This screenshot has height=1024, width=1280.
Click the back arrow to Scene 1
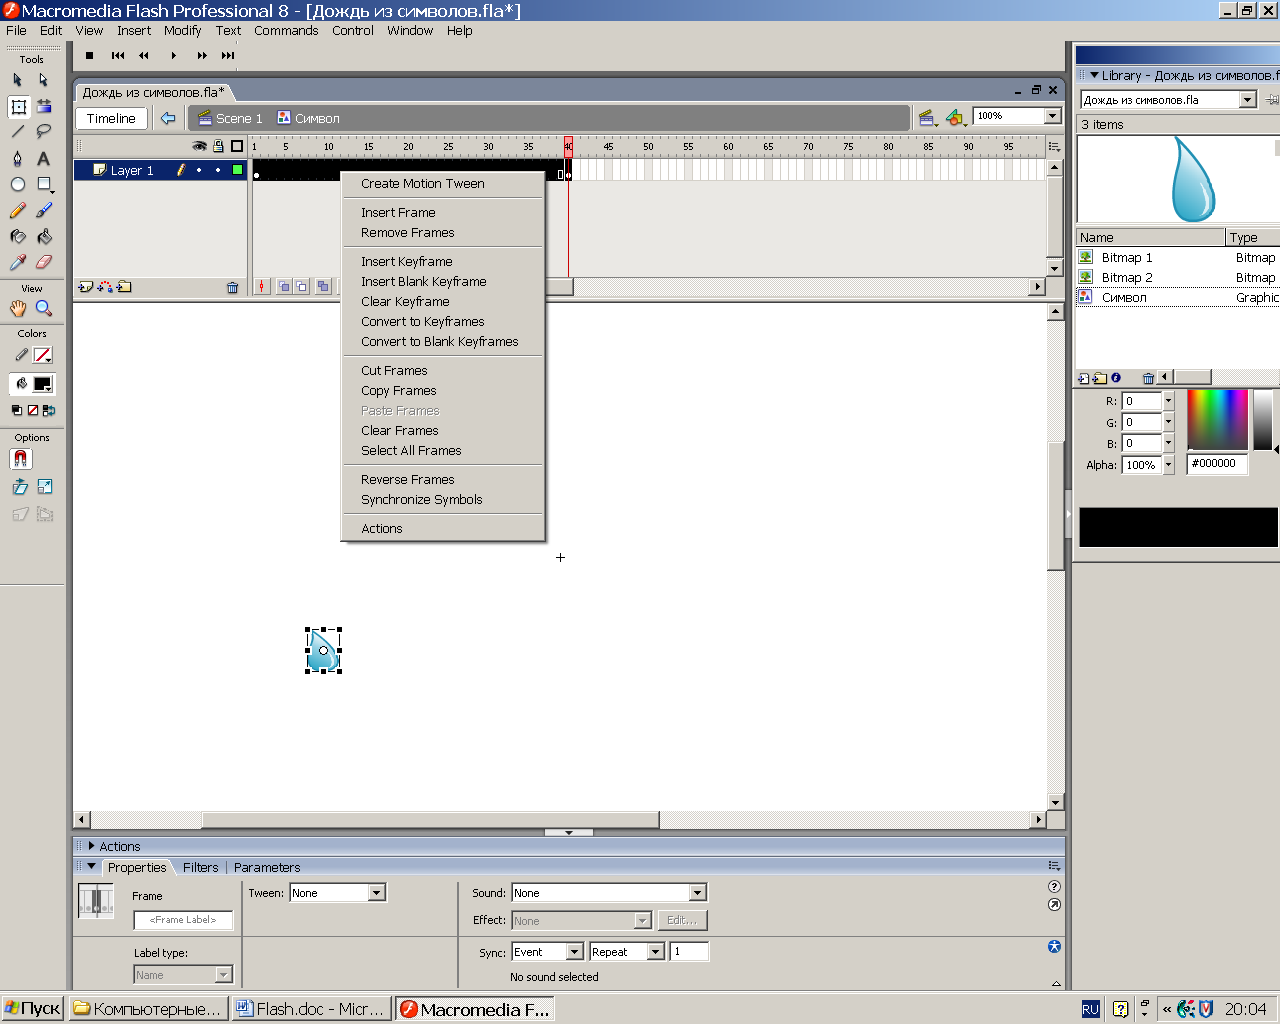tap(168, 118)
